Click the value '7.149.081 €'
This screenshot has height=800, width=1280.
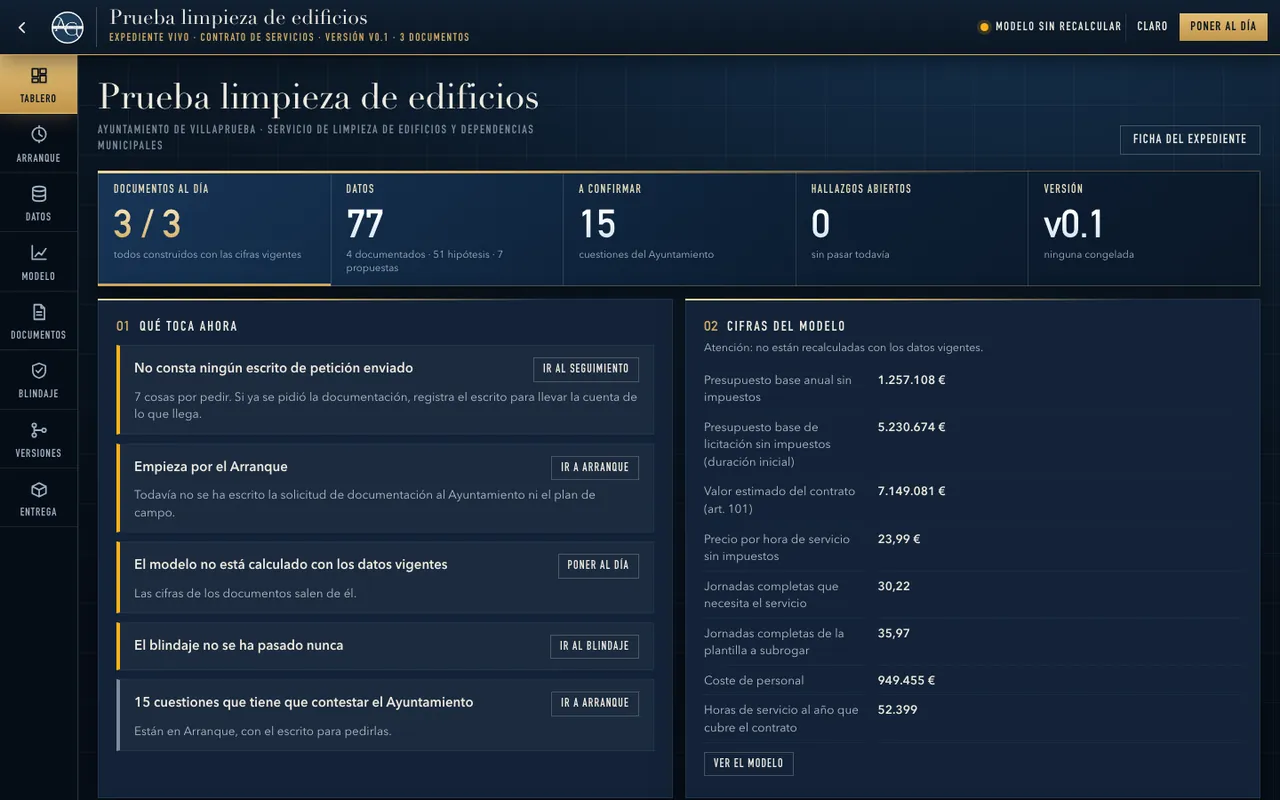click(912, 491)
